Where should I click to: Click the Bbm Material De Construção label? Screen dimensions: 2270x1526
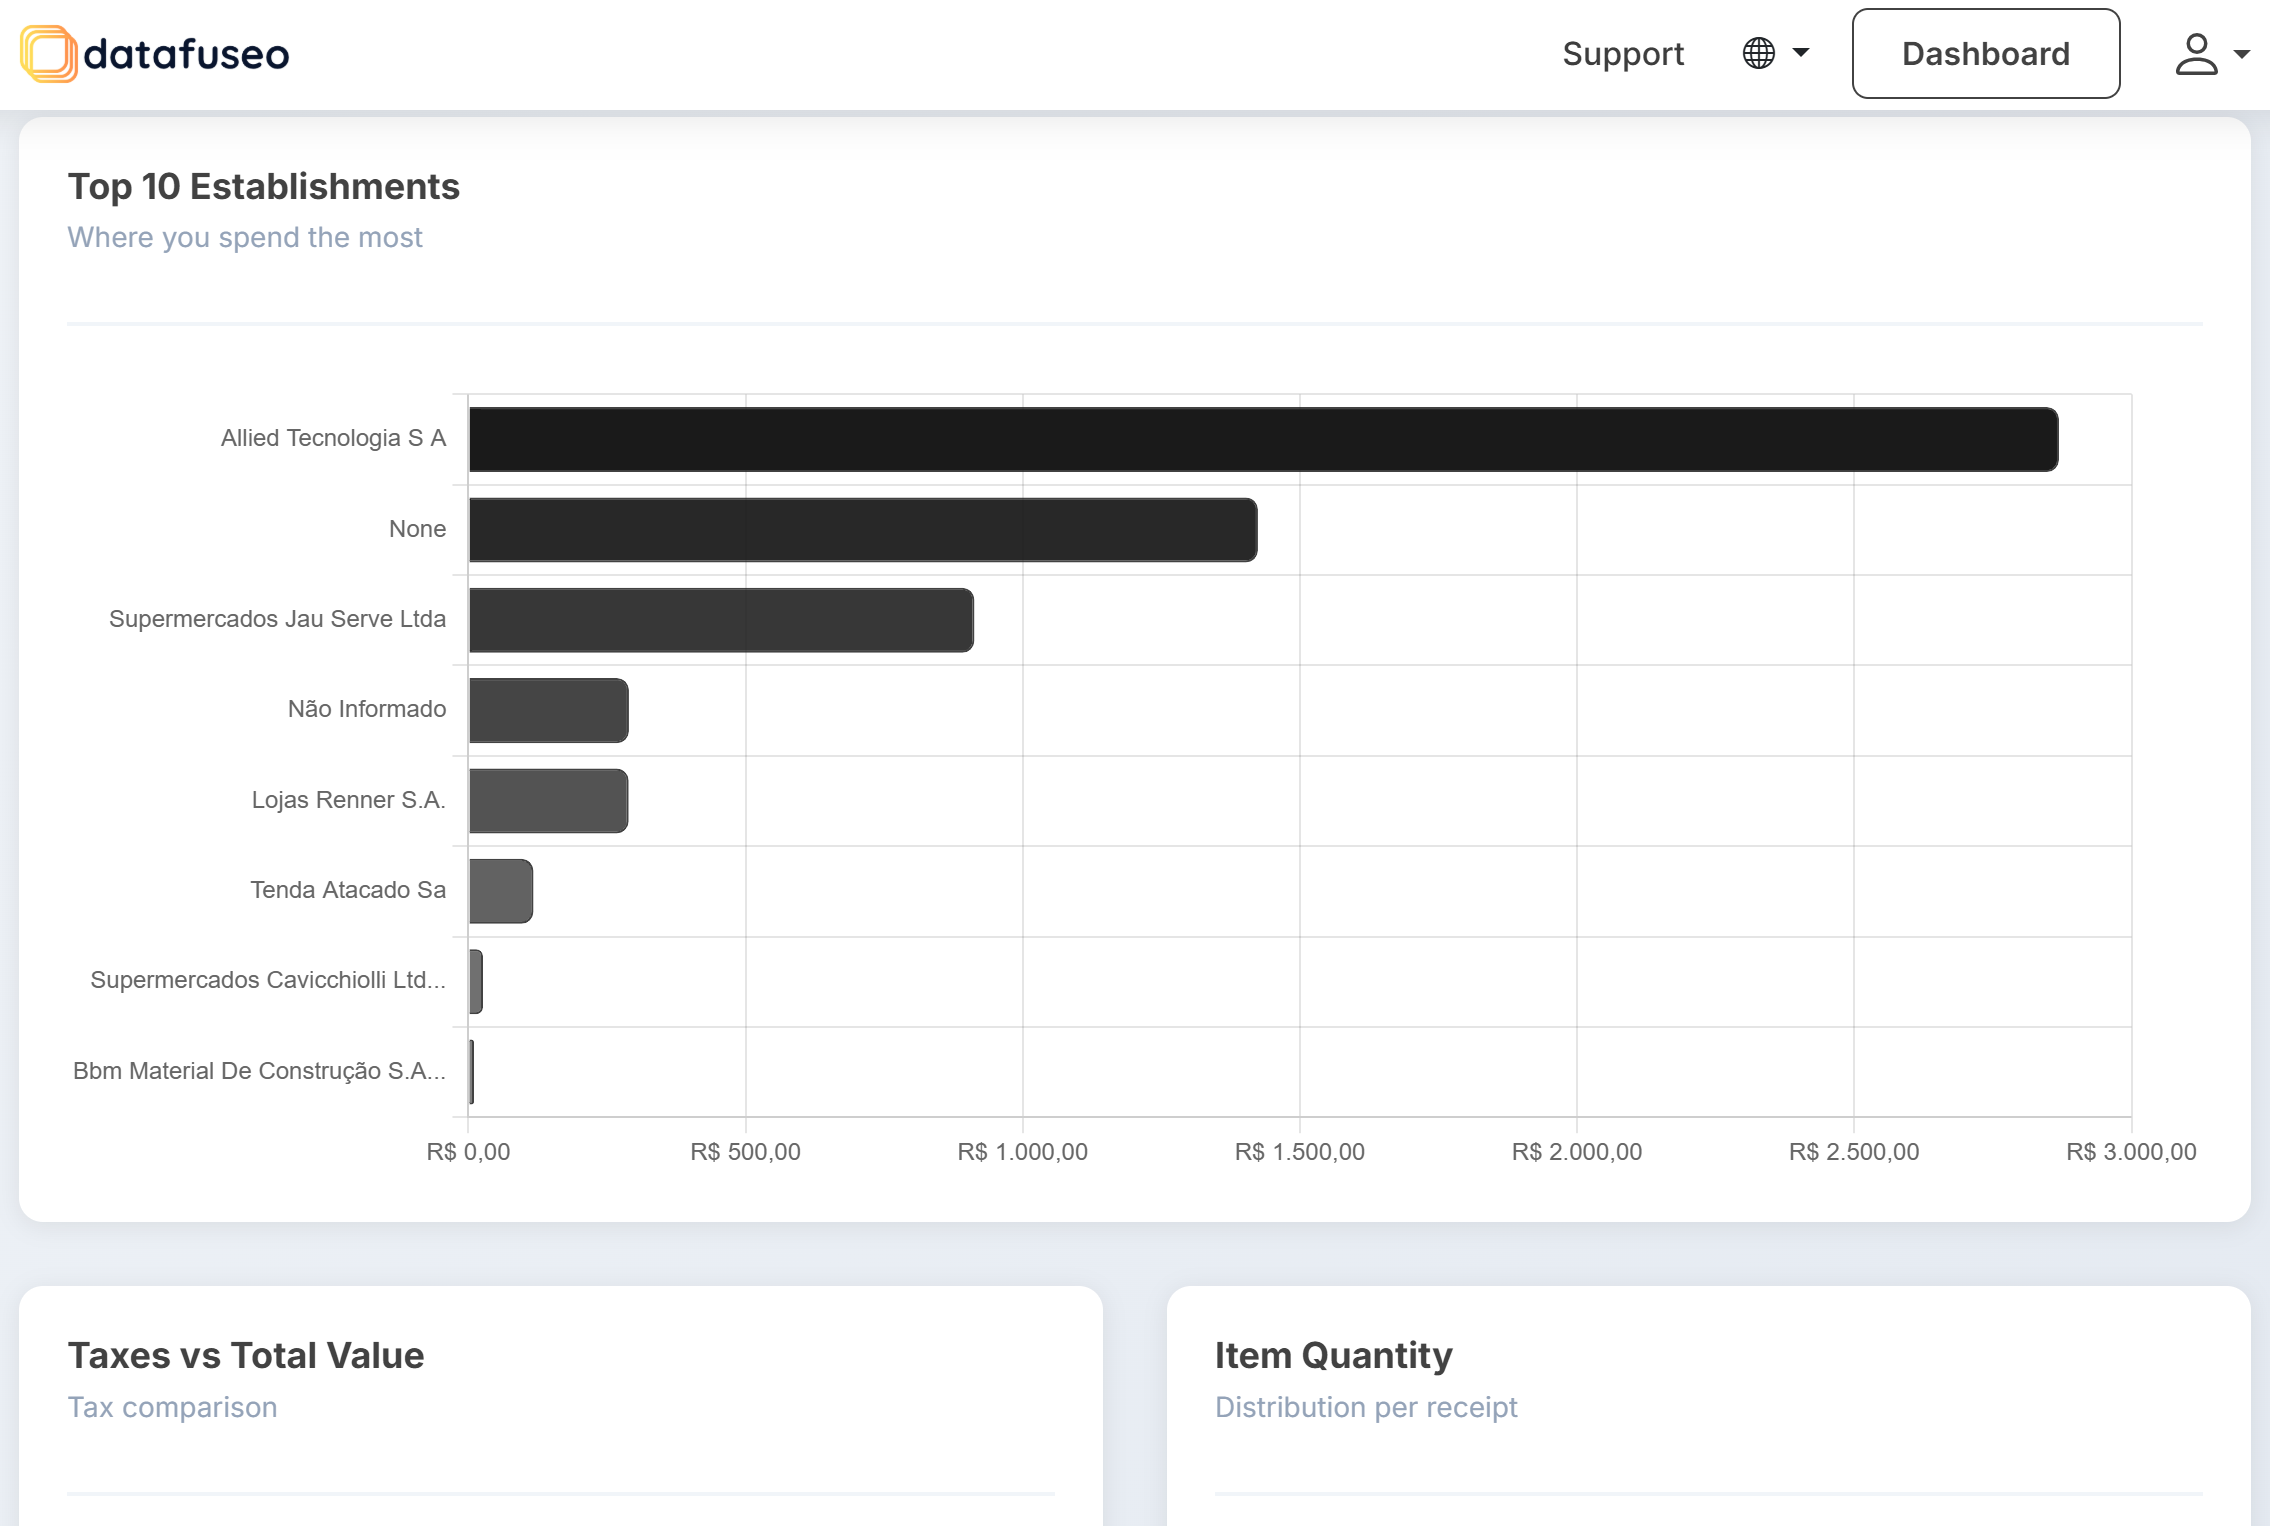tap(259, 1071)
